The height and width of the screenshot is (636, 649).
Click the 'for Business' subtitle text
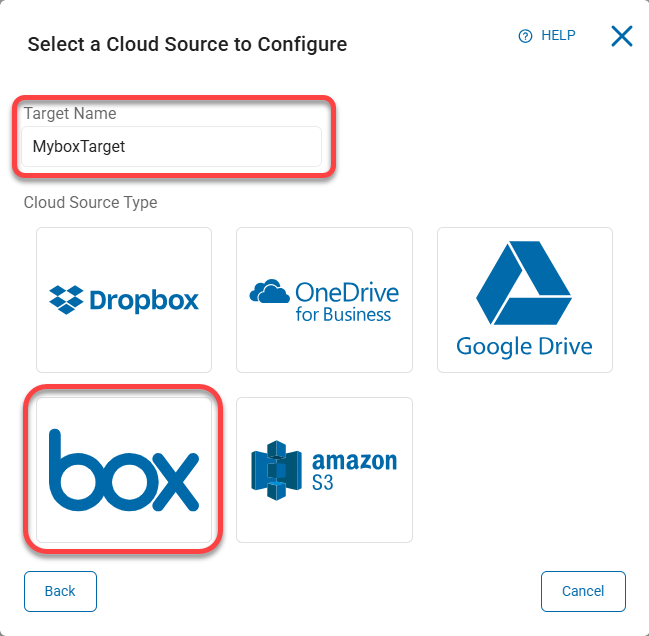coord(343,314)
